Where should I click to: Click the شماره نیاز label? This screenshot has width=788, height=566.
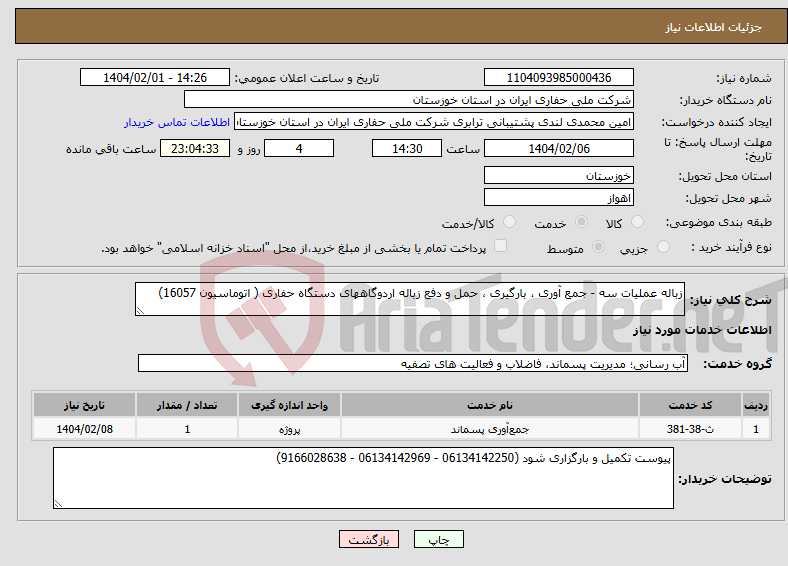[744, 78]
